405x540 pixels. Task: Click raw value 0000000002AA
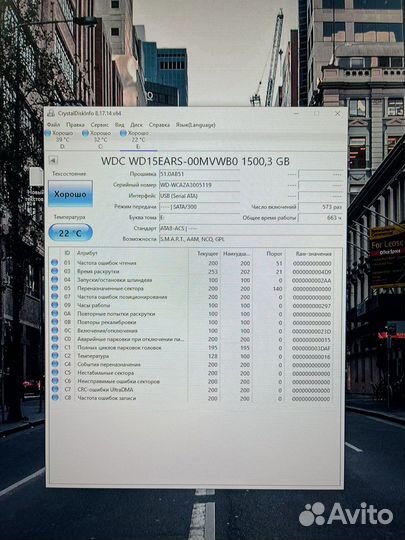click(312, 280)
